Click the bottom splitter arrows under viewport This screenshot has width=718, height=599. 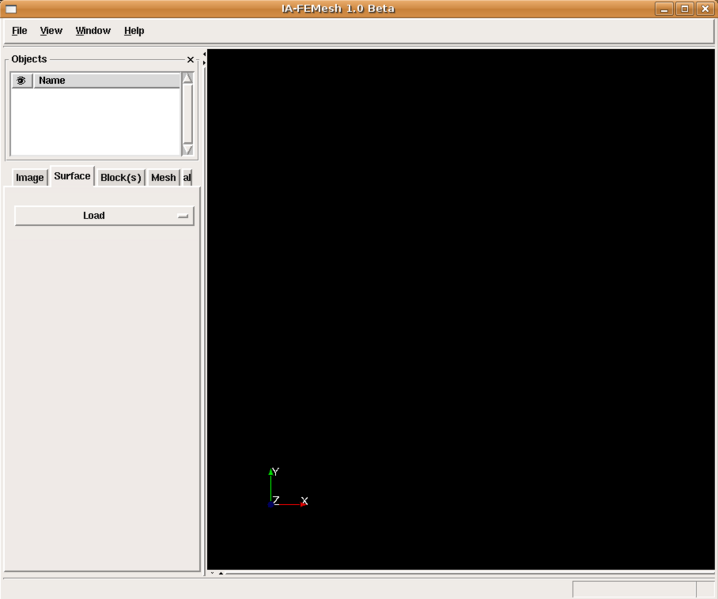pos(216,574)
